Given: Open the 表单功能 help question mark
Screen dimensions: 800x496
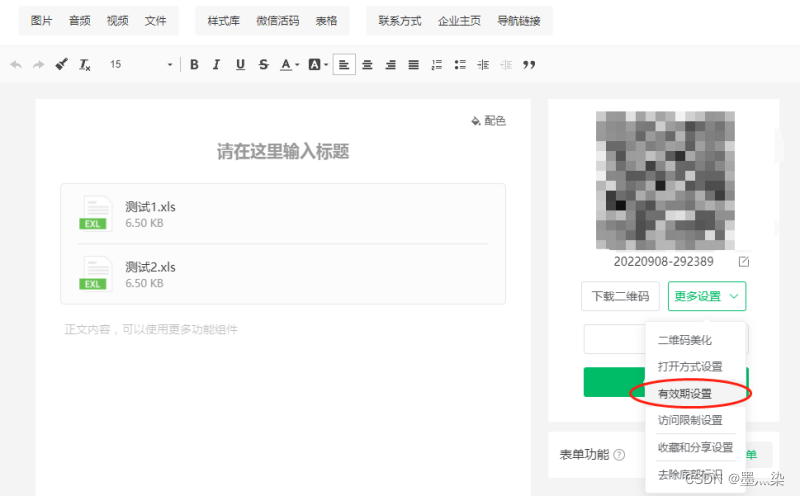Looking at the screenshot, I should click(619, 455).
